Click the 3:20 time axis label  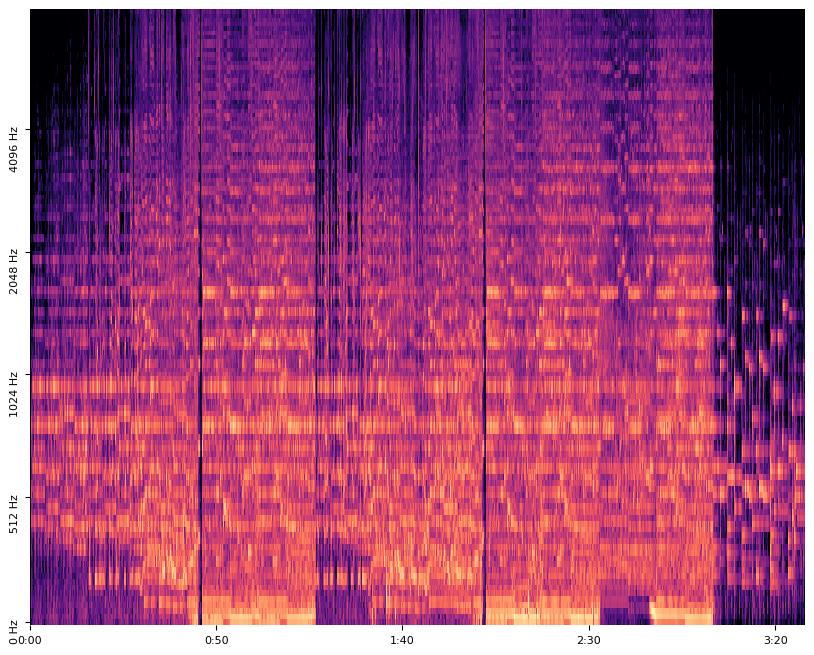pyautogui.click(x=775, y=640)
